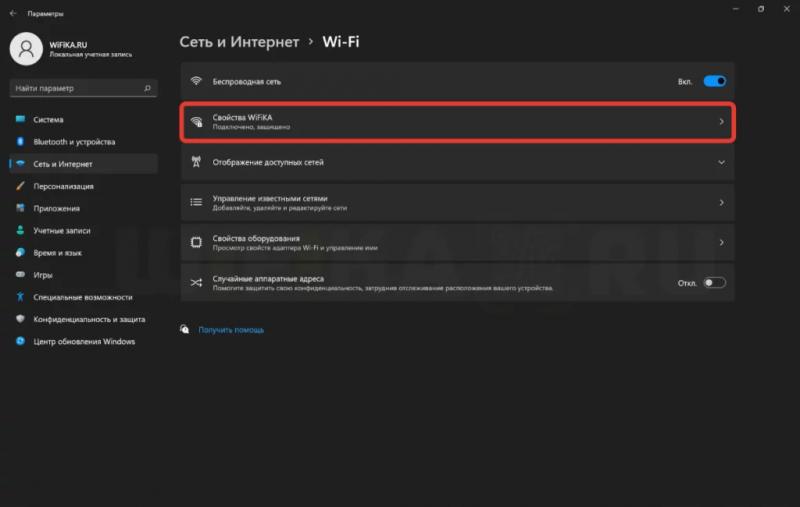Image resolution: width=800 pixels, height=507 pixels.
Task: Open the Система settings section
Action: 84,119
